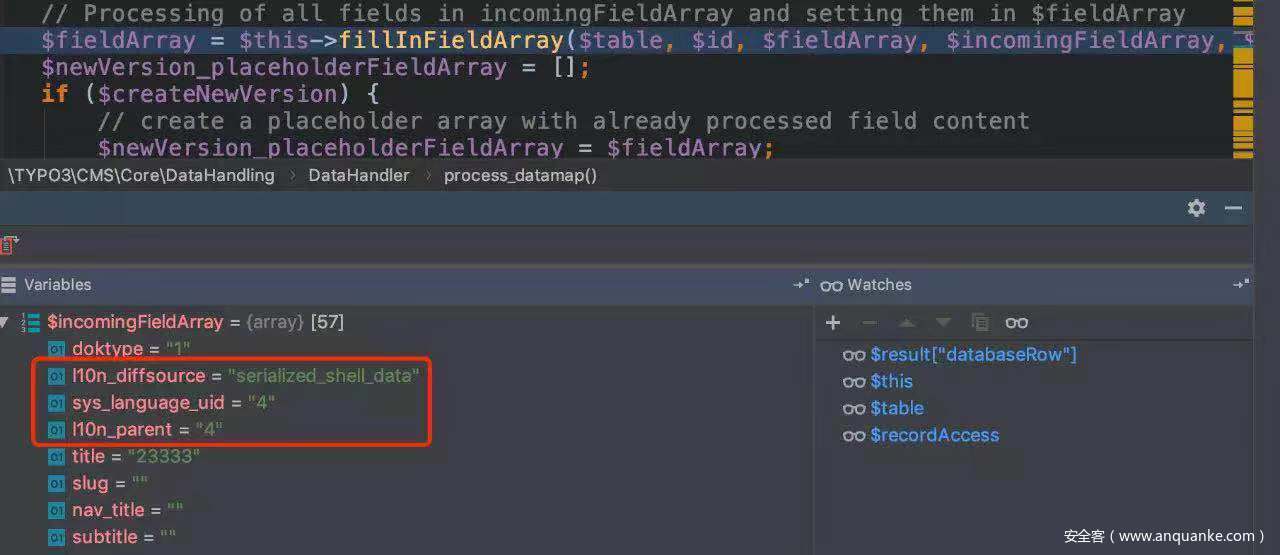Screen dimensions: 1280x555
Task: Click the duplicate watch icon
Action: [x=980, y=322]
